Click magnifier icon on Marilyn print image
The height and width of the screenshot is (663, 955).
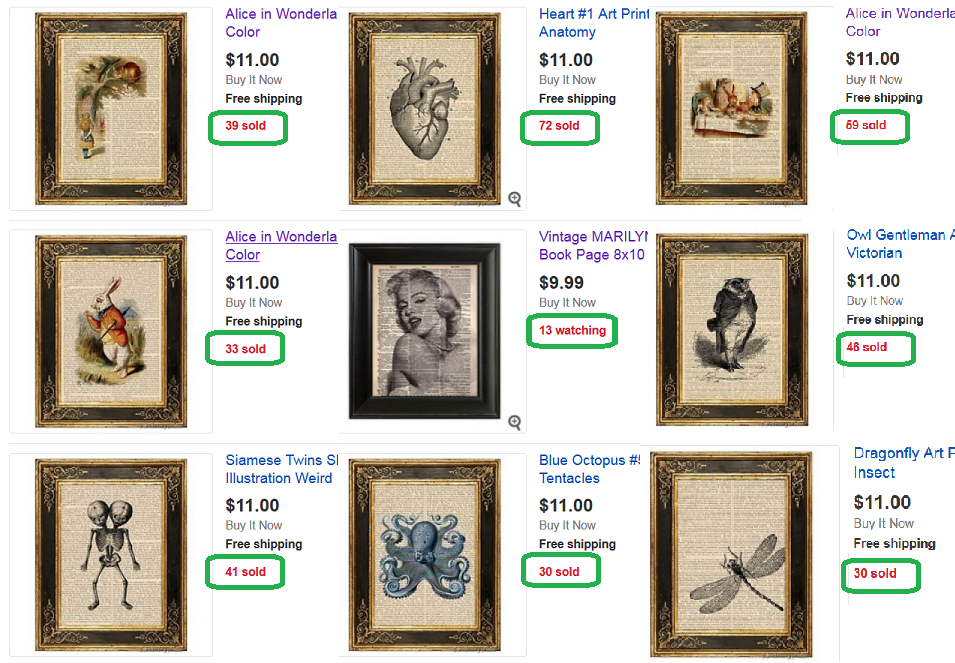click(x=515, y=423)
